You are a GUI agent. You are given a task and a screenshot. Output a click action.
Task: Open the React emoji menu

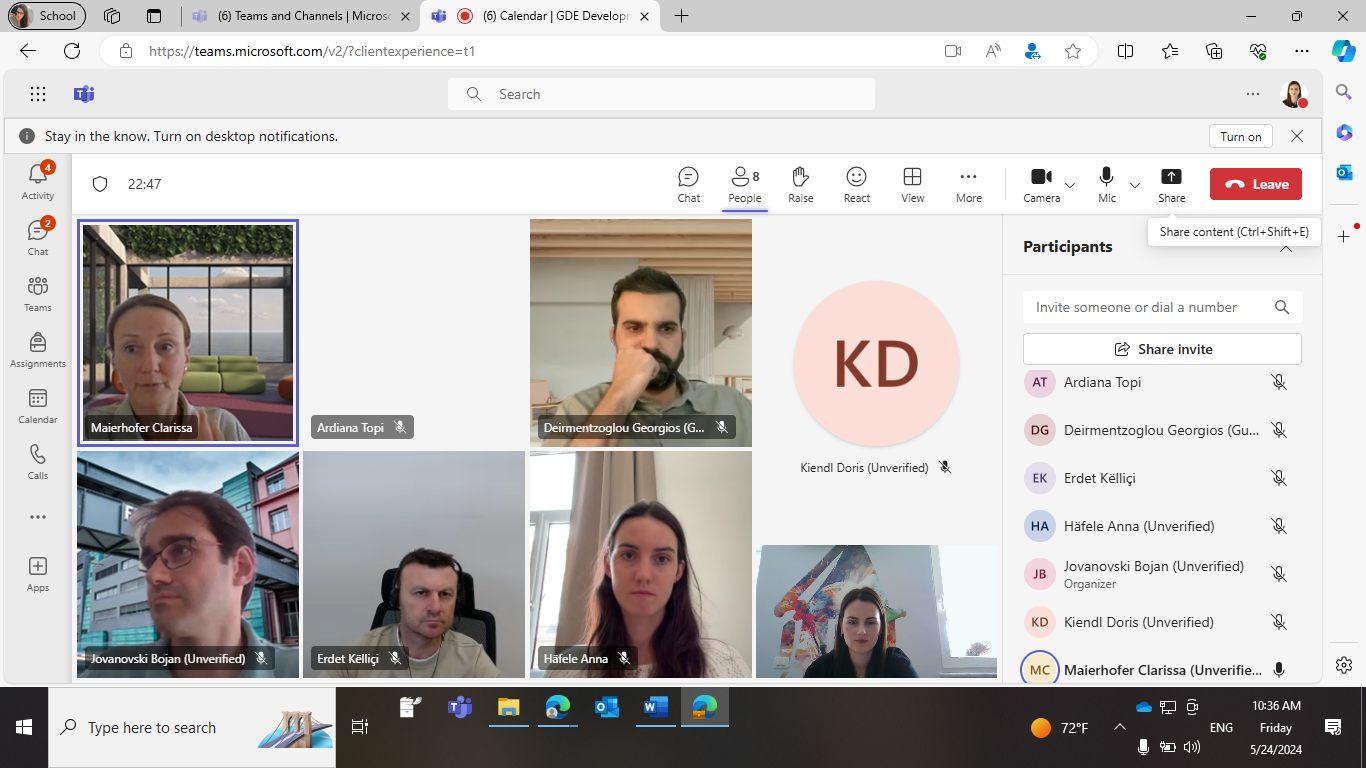856,184
